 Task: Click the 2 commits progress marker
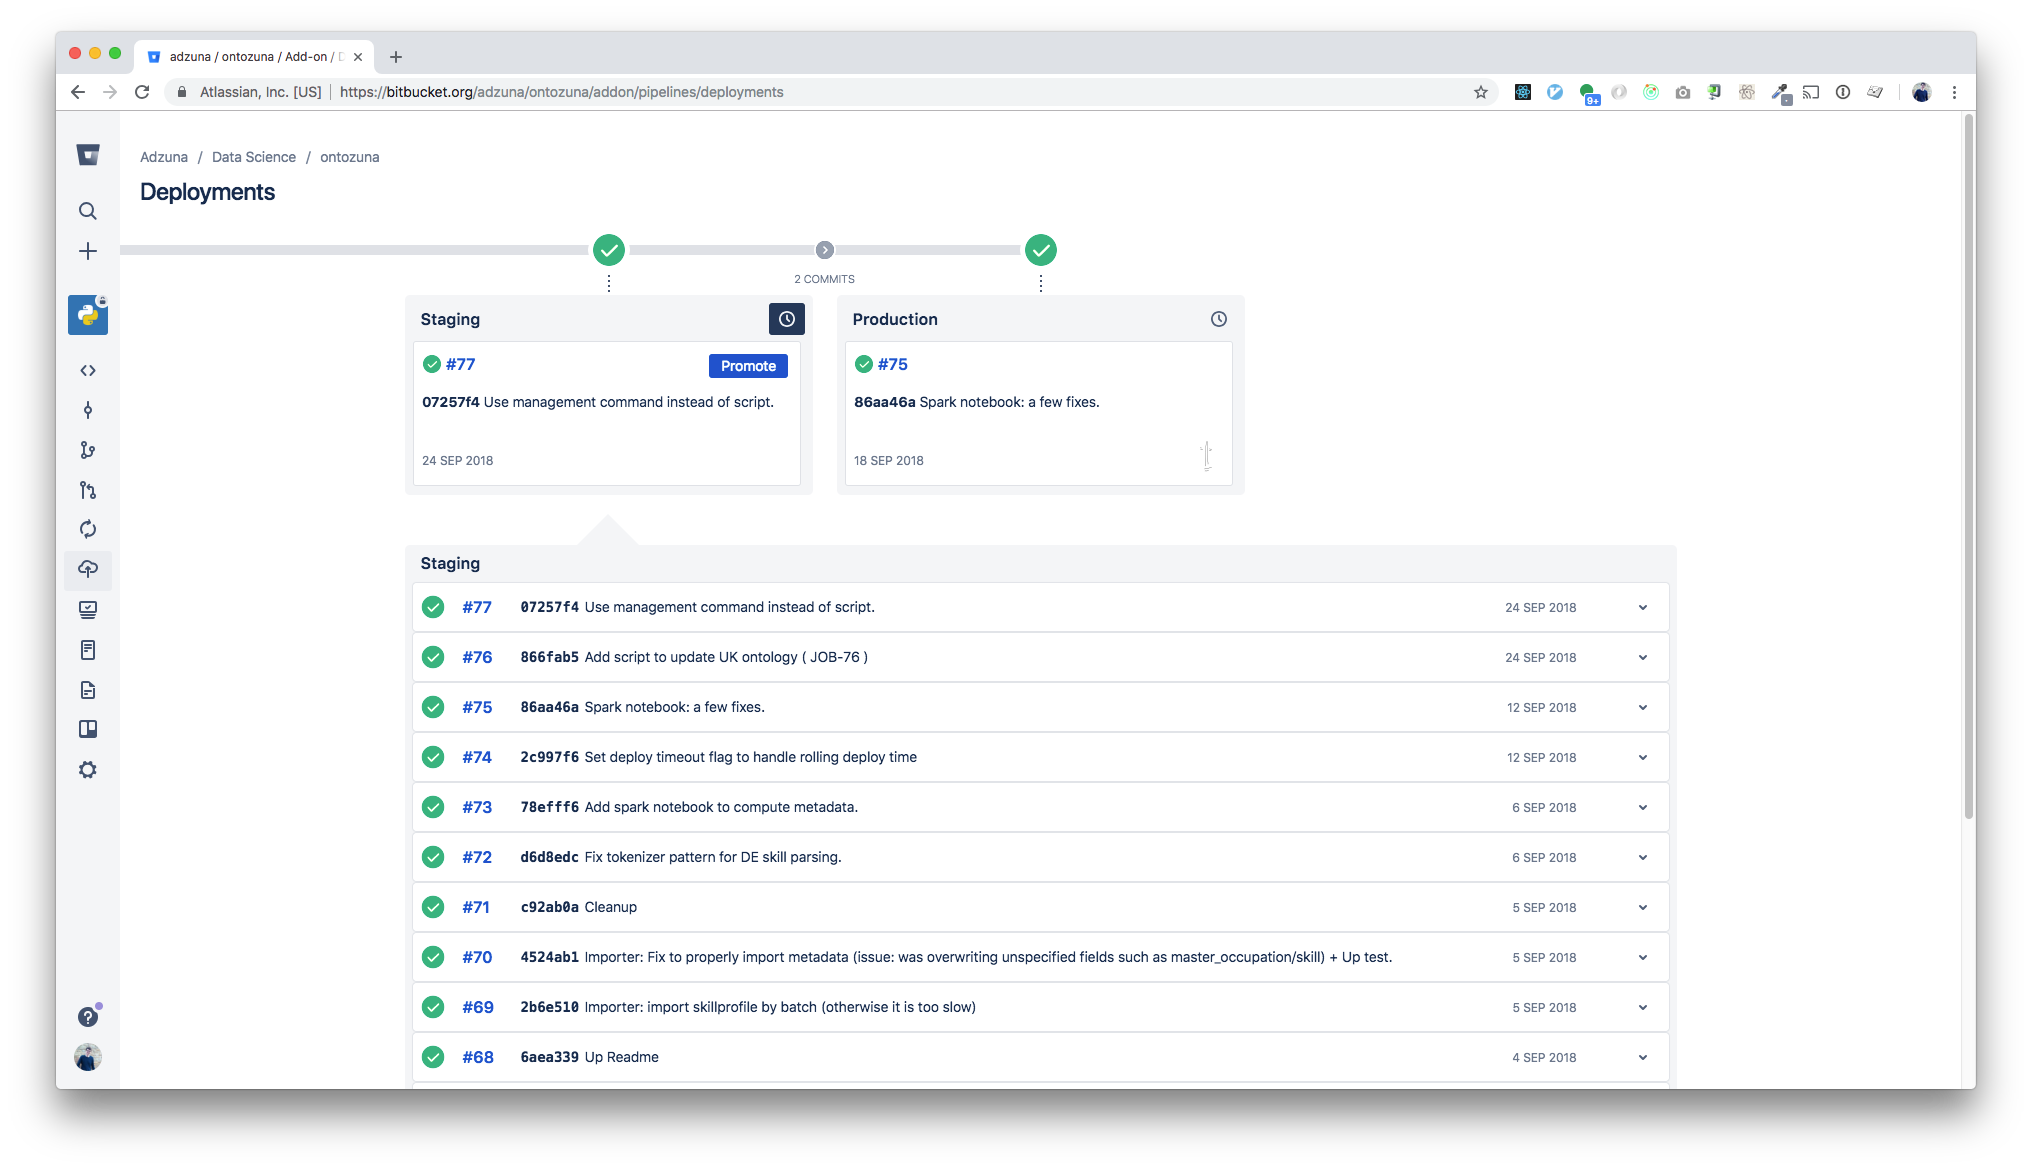[824, 250]
